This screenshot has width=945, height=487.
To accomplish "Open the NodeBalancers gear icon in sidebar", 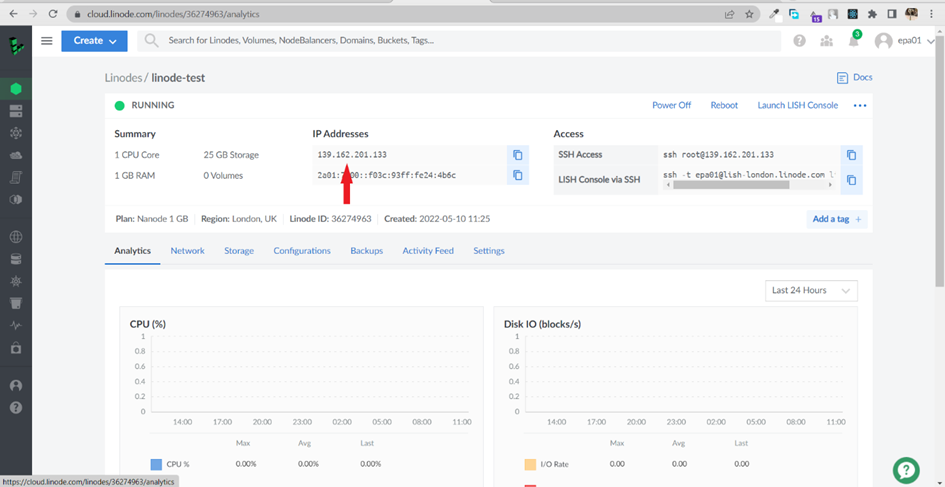I will click(x=16, y=133).
